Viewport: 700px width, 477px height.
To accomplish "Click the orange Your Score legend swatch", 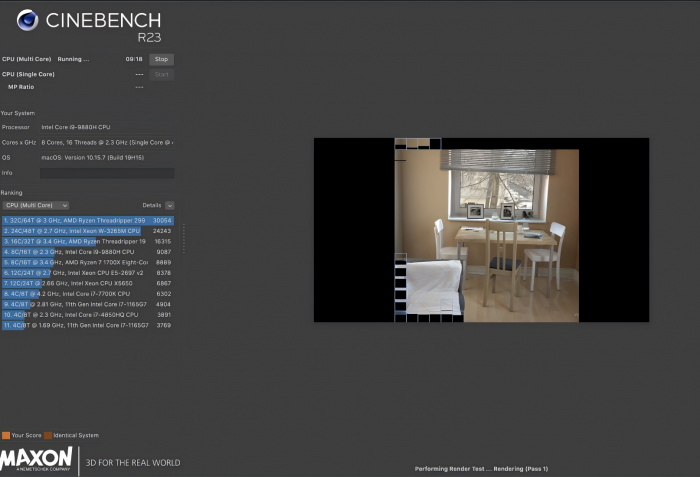I will tap(5, 435).
